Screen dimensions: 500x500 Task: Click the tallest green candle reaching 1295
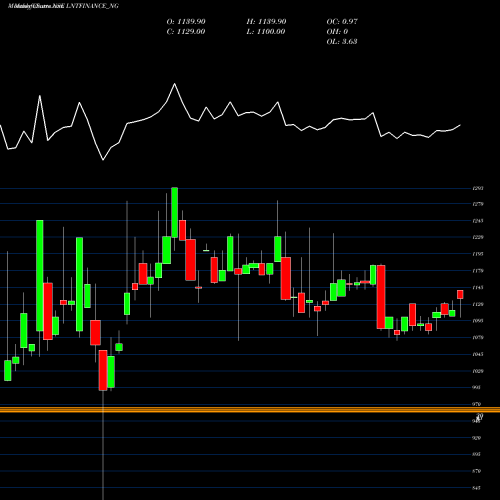pos(174,212)
